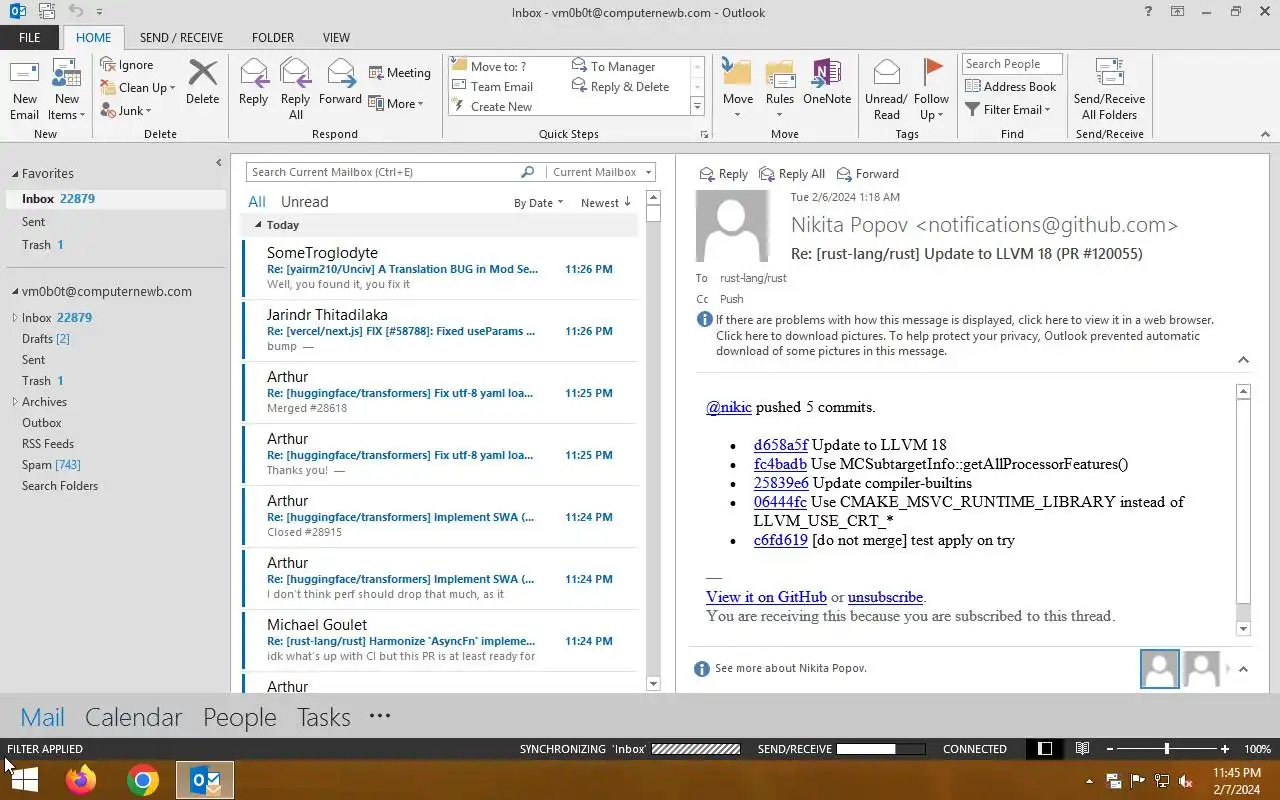Viewport: 1280px width, 800px height.
Task: Collapse the folder pane
Action: pos(218,163)
